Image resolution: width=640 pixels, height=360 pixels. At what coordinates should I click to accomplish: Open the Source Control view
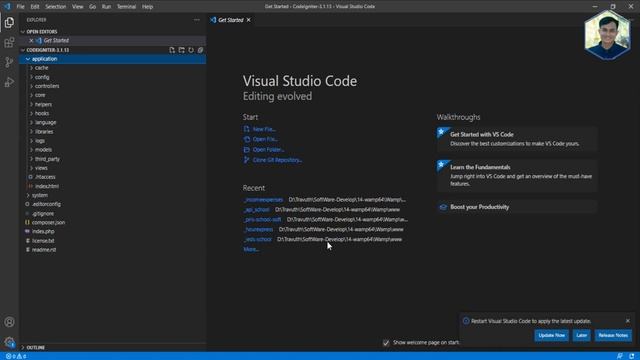9,62
